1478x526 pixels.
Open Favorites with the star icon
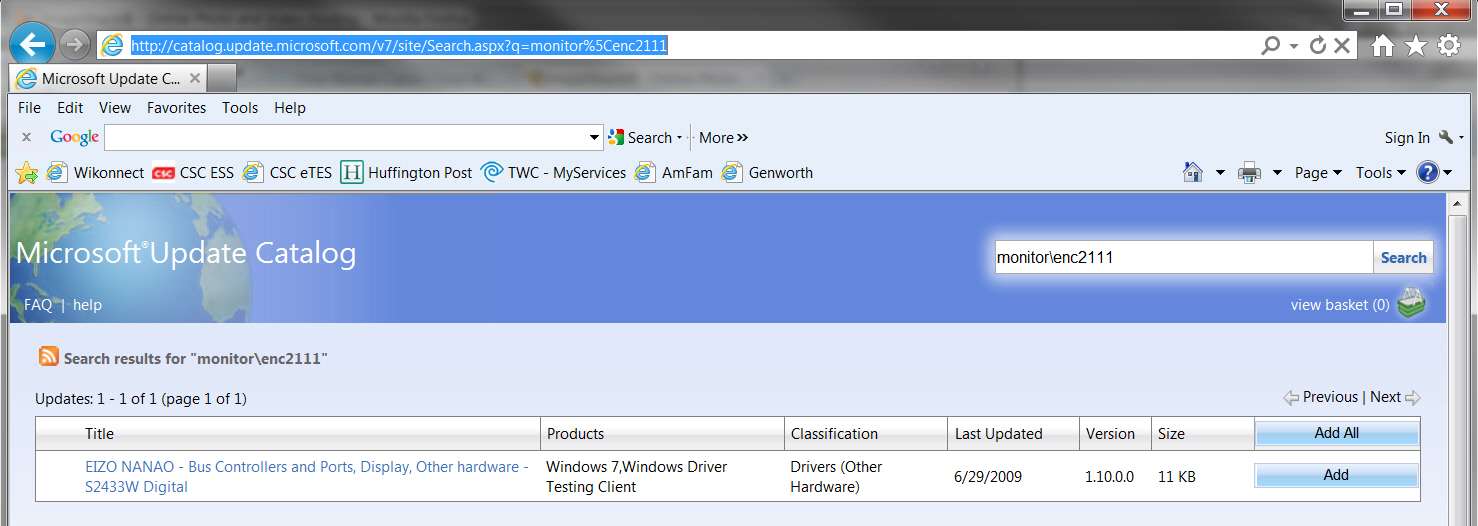click(x=1415, y=46)
